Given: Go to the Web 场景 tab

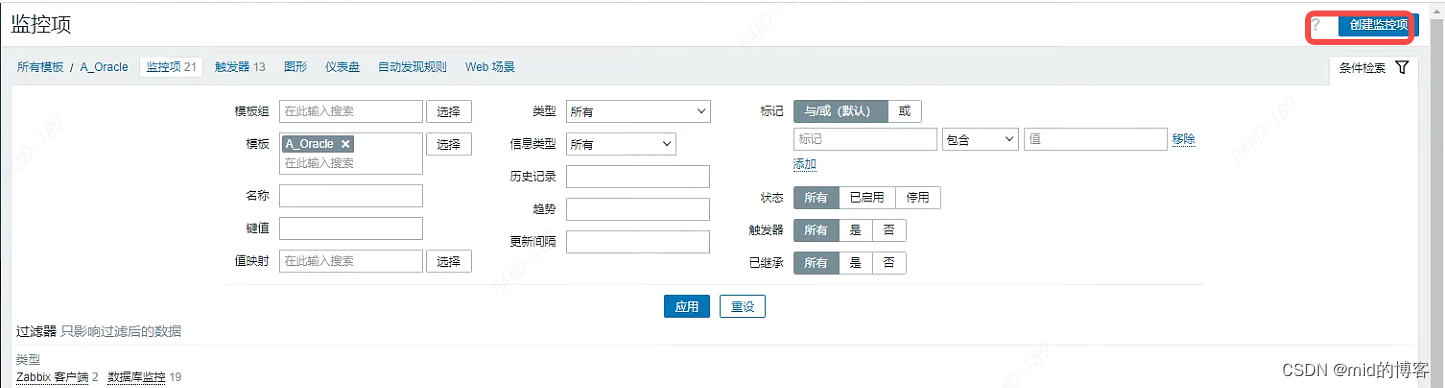Looking at the screenshot, I should (490, 67).
